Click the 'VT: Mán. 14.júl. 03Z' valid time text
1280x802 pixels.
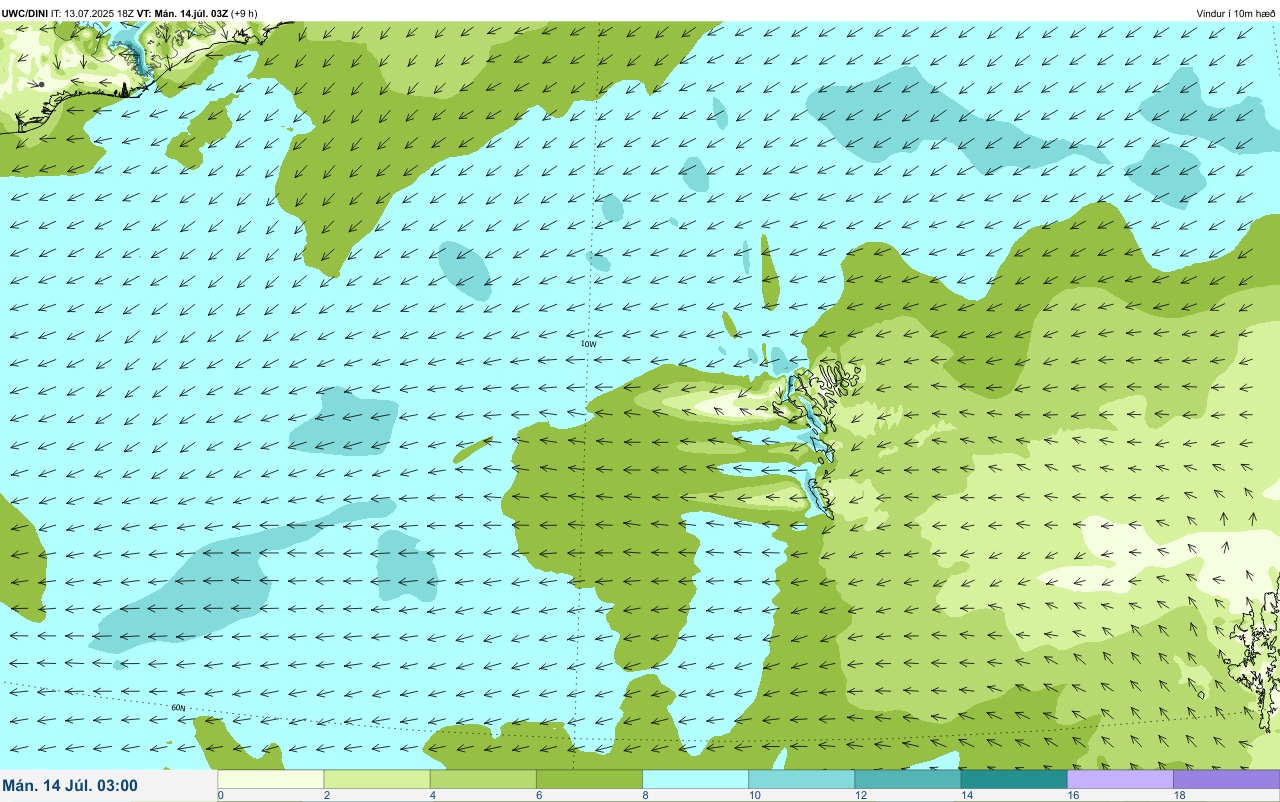coord(183,13)
